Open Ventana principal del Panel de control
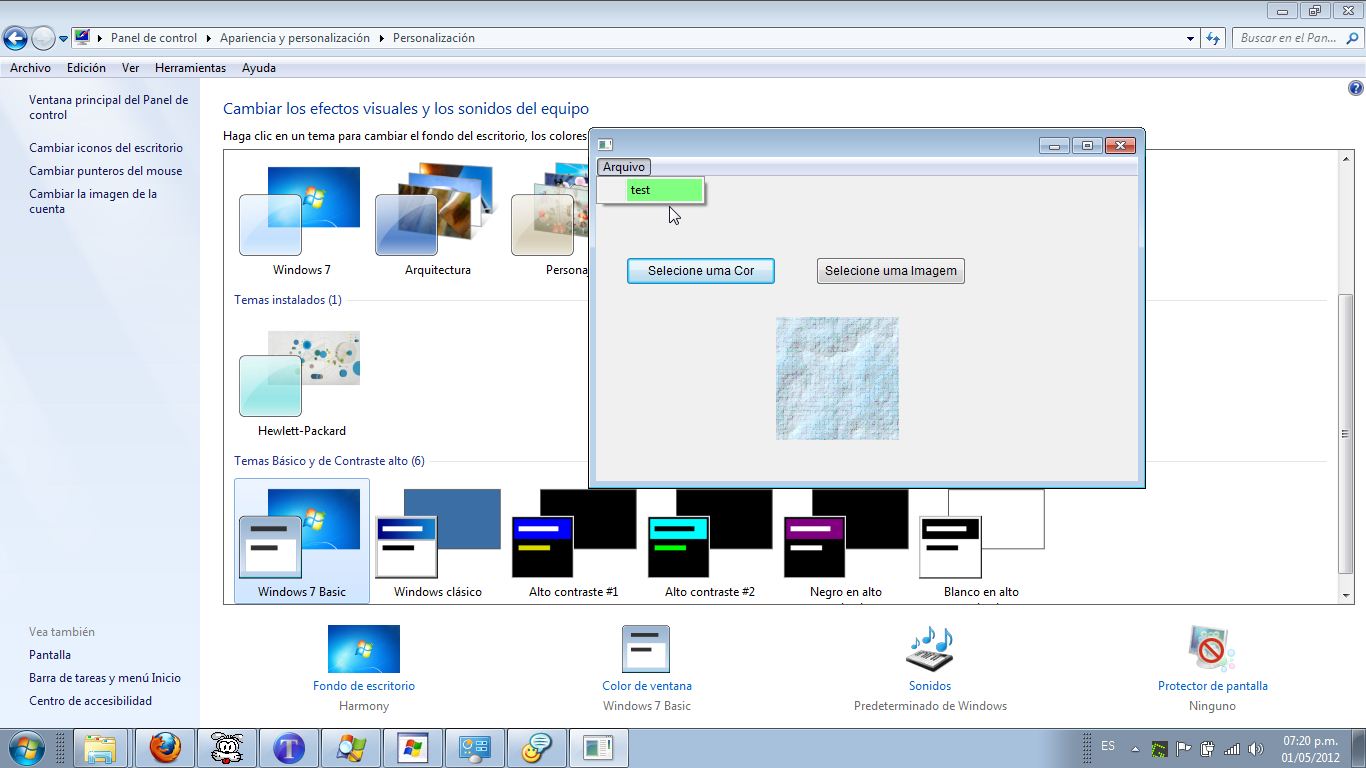The width and height of the screenshot is (1366, 768). 108,107
